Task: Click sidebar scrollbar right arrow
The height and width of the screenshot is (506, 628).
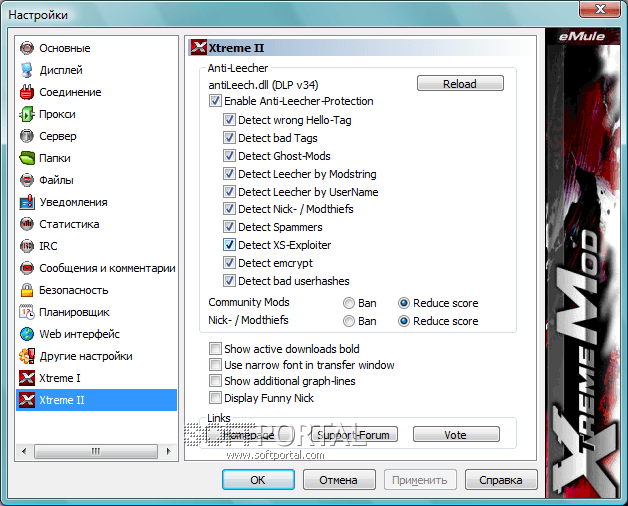Action: pyautogui.click(x=169, y=452)
